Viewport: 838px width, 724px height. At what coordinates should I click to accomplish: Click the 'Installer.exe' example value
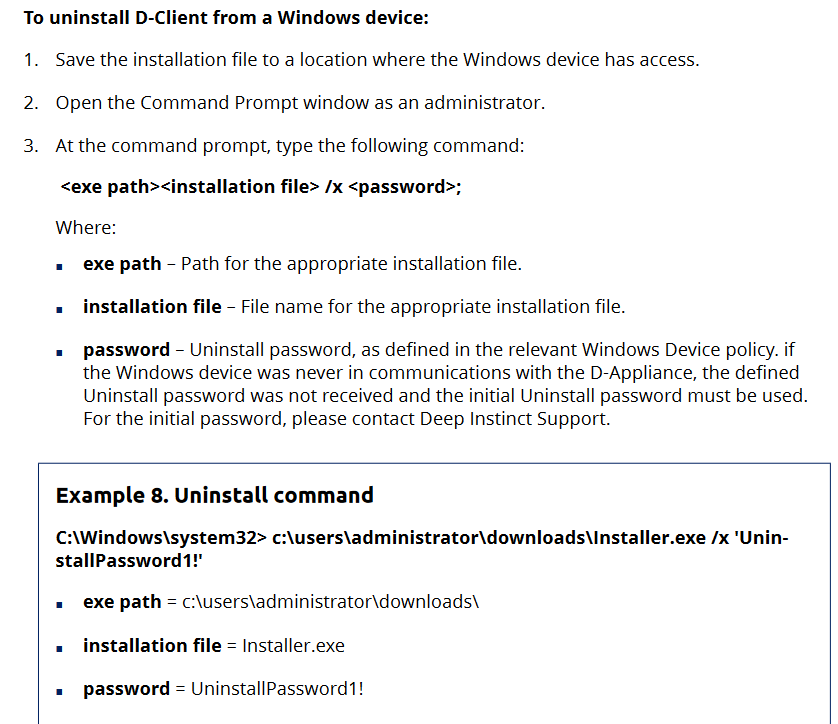click(293, 646)
